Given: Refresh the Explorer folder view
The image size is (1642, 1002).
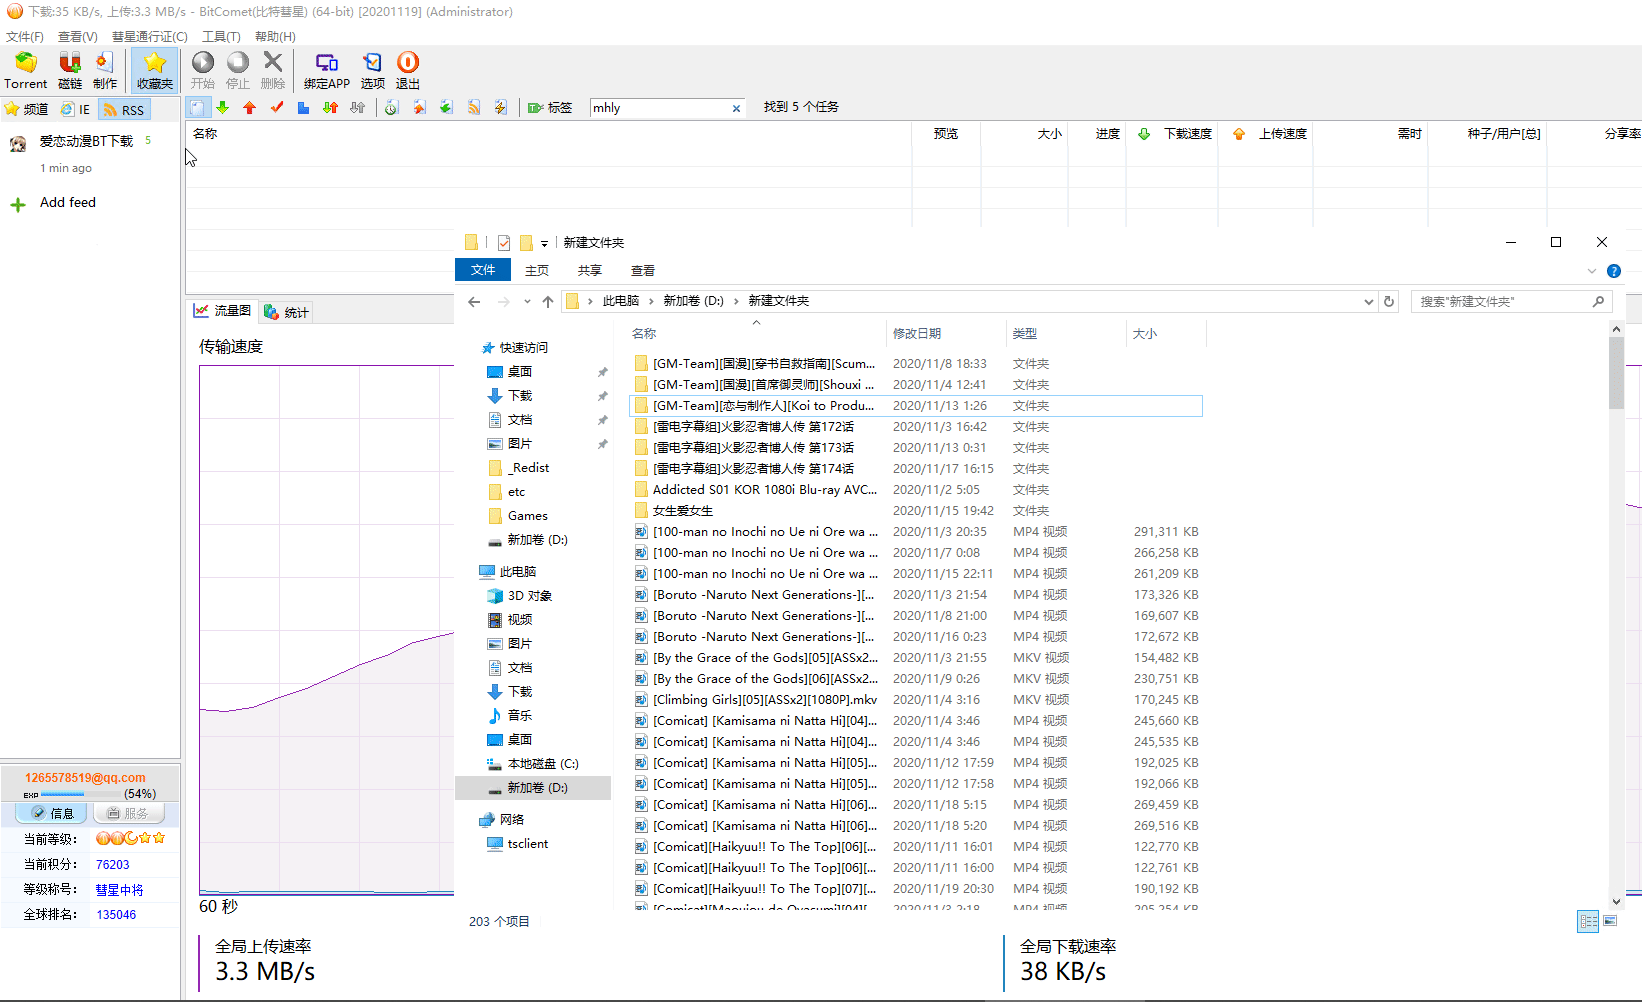Looking at the screenshot, I should coord(1389,301).
